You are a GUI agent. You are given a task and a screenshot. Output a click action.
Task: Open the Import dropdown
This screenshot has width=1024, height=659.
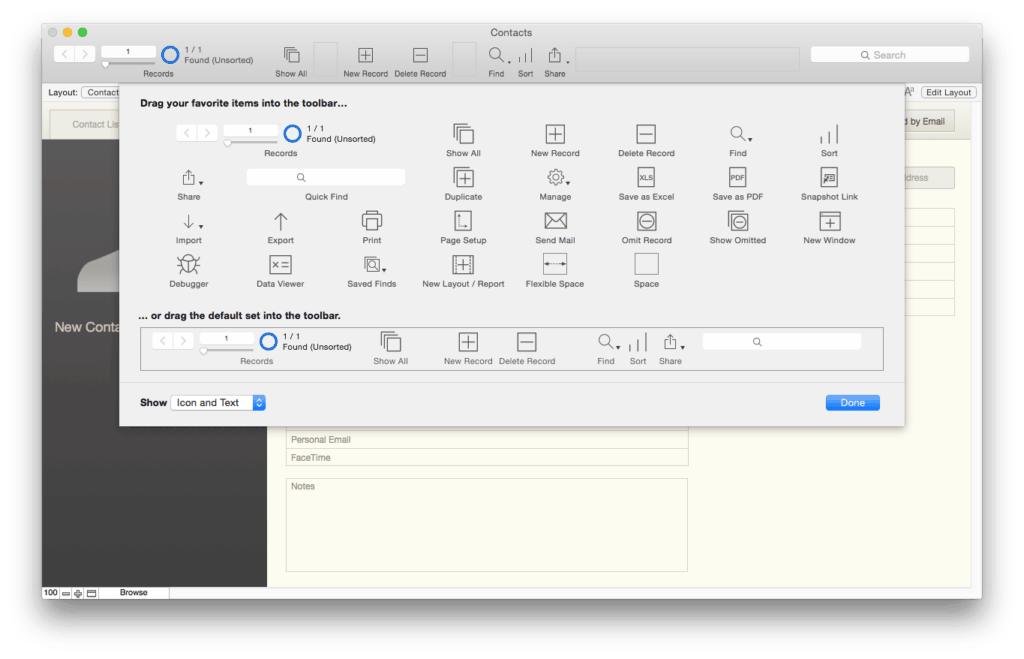click(x=191, y=222)
